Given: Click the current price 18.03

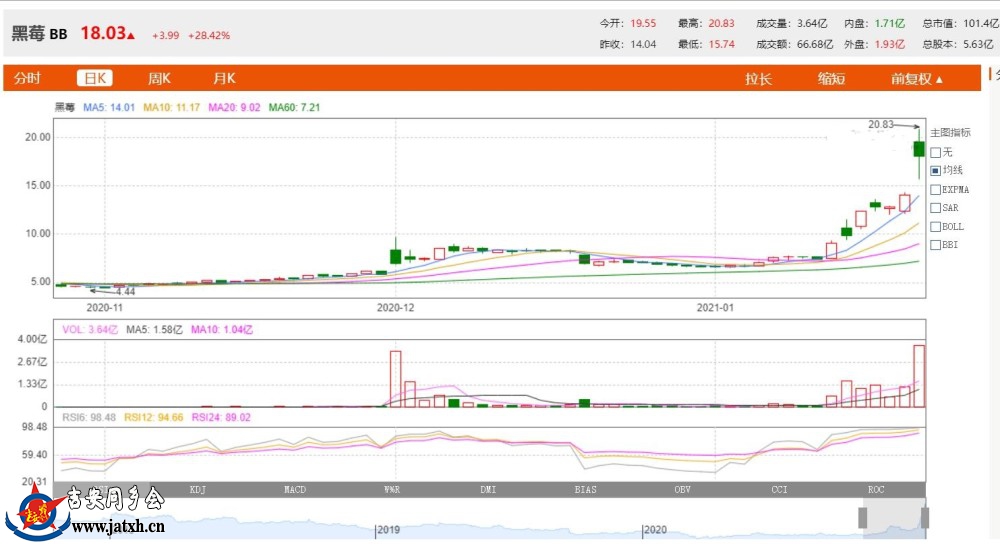Looking at the screenshot, I should 103,33.
